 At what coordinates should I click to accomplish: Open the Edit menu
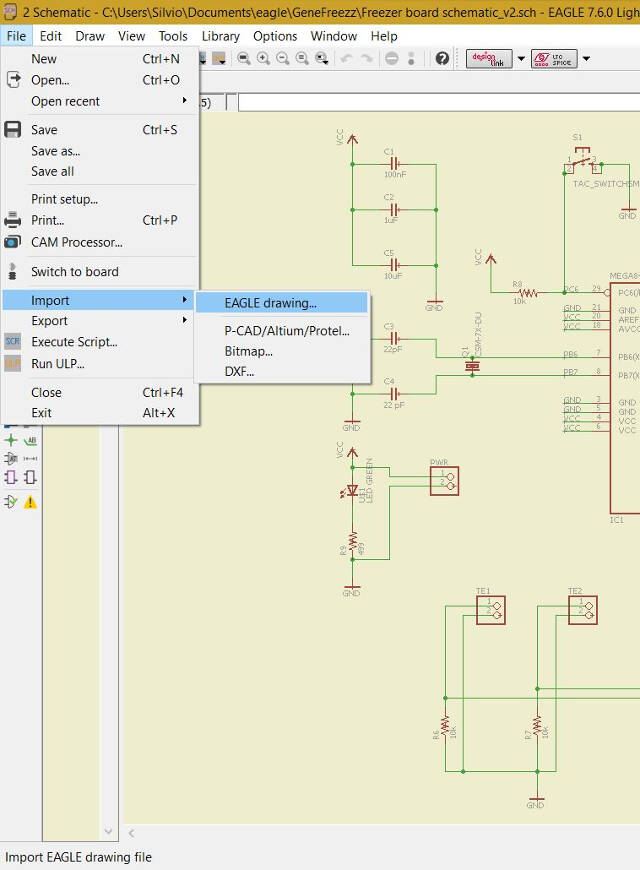(51, 36)
